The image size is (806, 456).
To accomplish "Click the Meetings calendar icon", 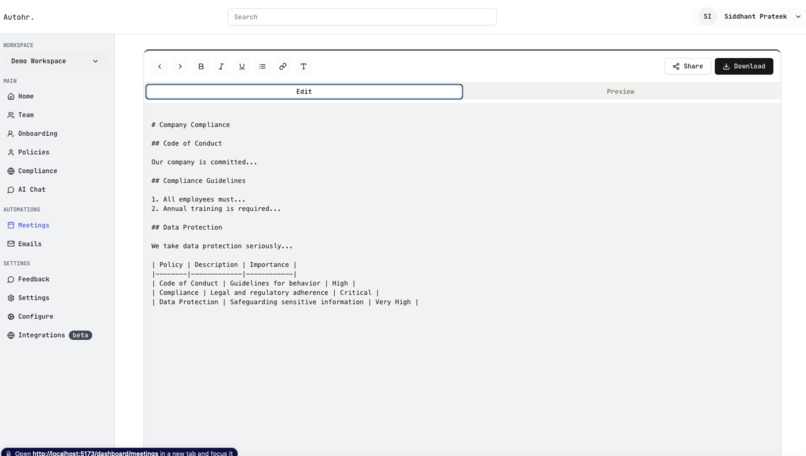I will pyautogui.click(x=11, y=225).
